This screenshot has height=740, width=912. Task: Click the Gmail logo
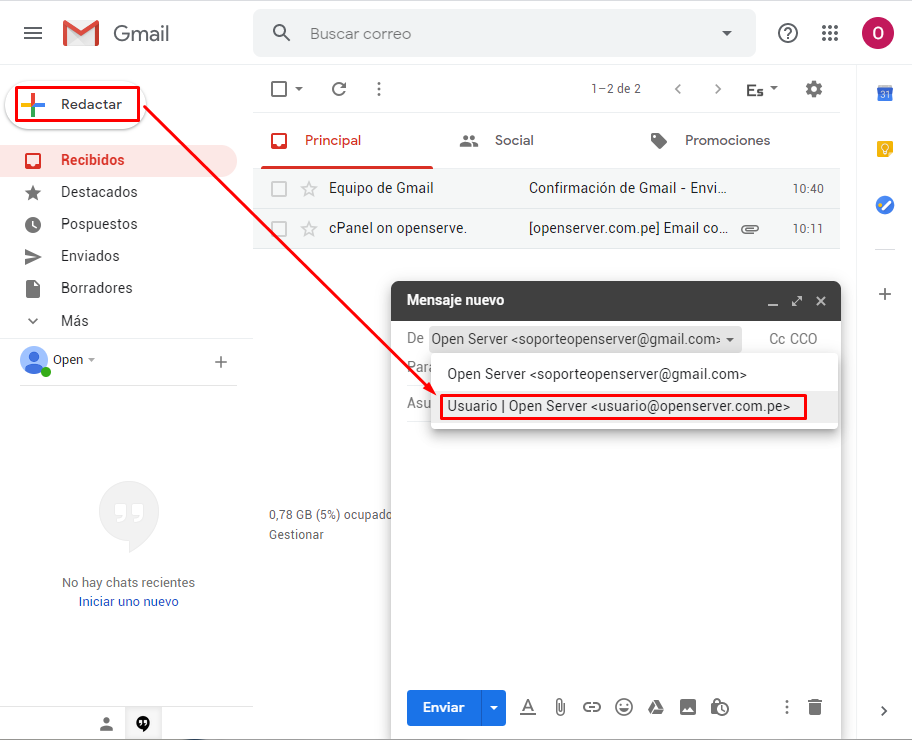(x=116, y=33)
